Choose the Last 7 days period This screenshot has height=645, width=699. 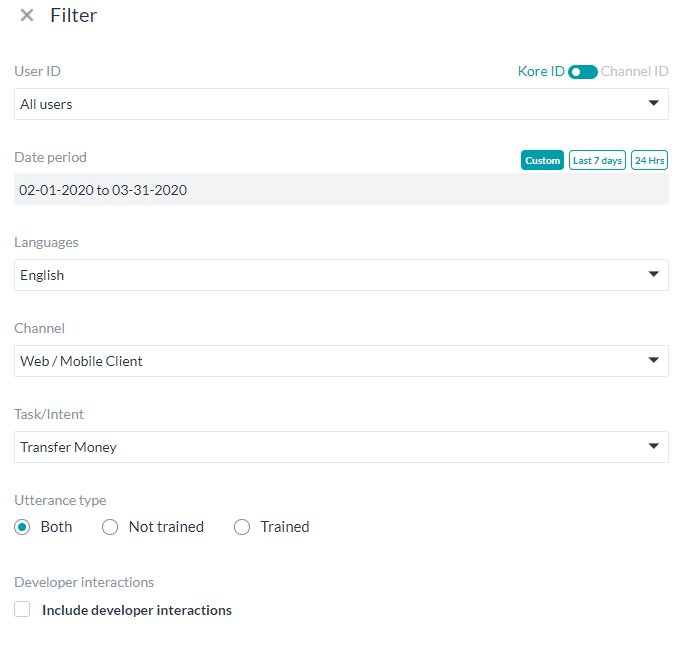coord(597,161)
